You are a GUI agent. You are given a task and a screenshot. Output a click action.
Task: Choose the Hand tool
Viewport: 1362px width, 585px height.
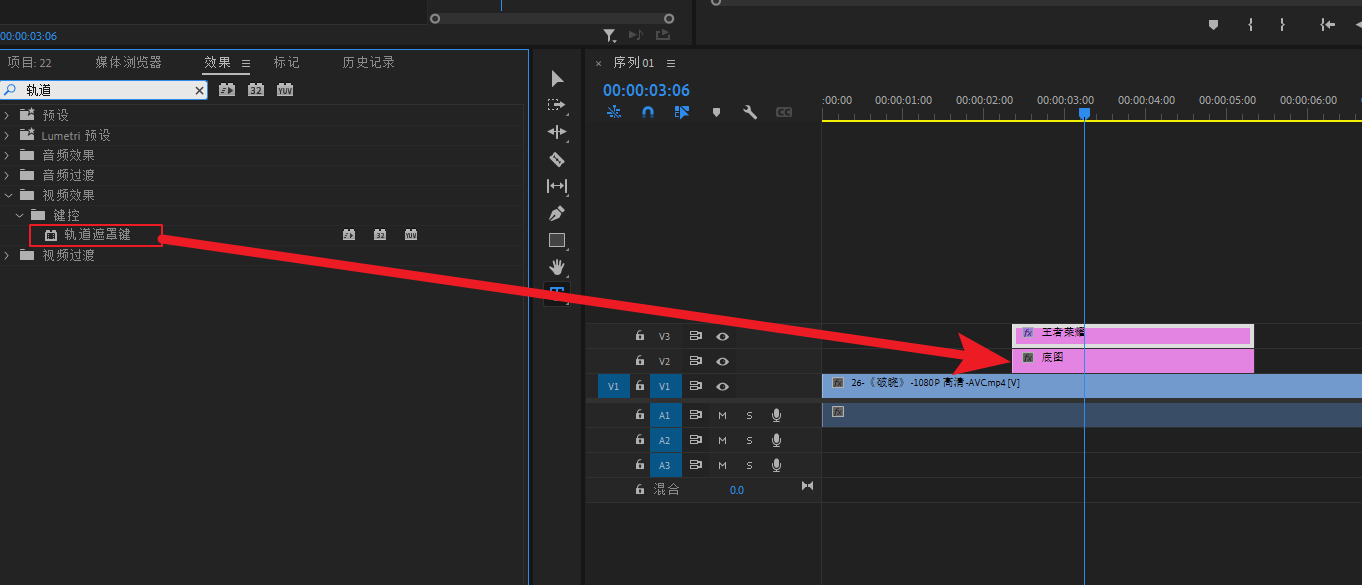pyautogui.click(x=557, y=267)
